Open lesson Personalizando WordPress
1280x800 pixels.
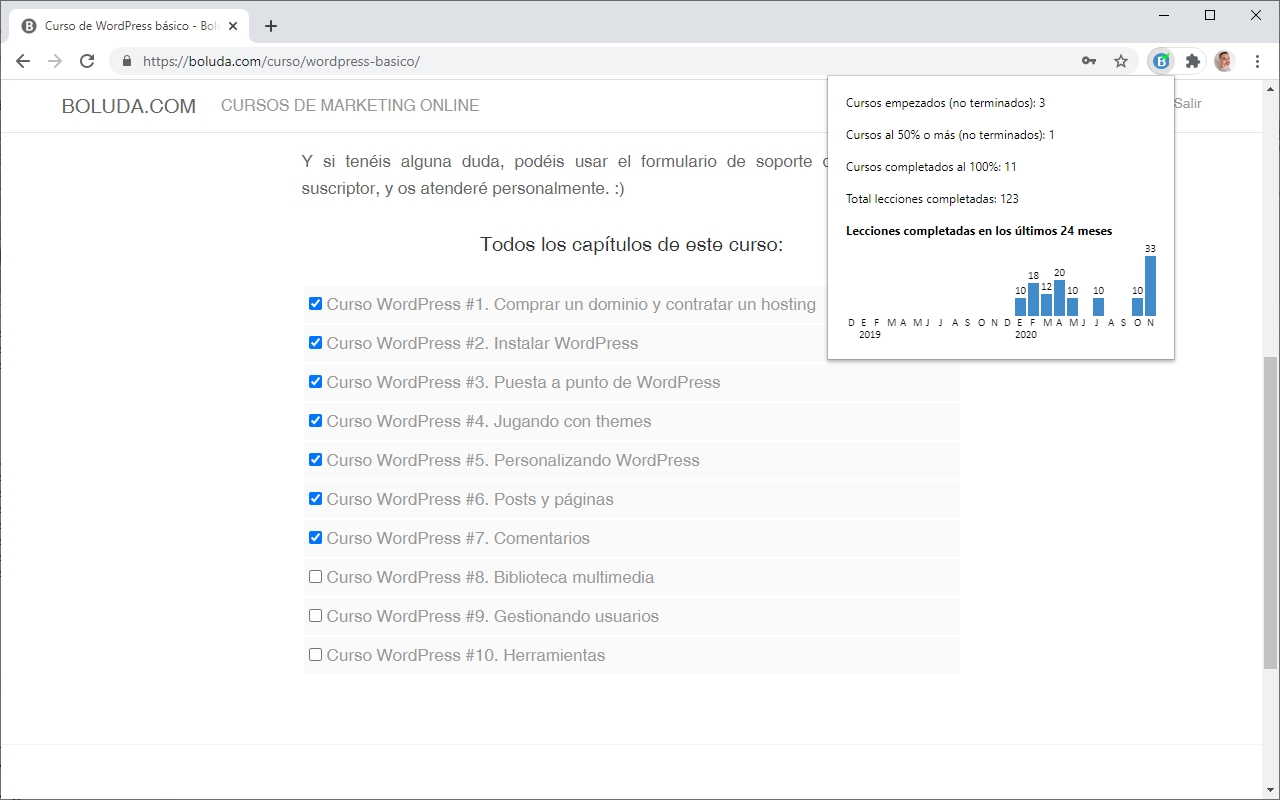tap(513, 460)
